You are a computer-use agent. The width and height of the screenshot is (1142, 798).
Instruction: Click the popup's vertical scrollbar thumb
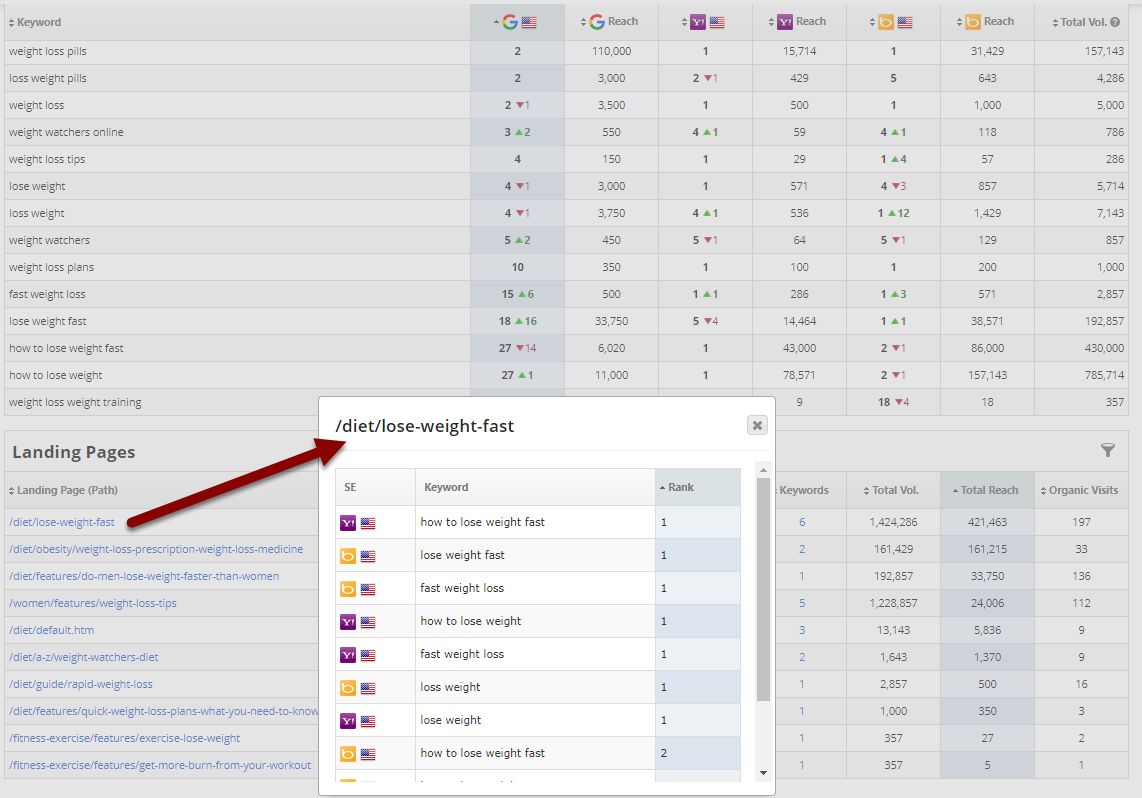[764, 590]
